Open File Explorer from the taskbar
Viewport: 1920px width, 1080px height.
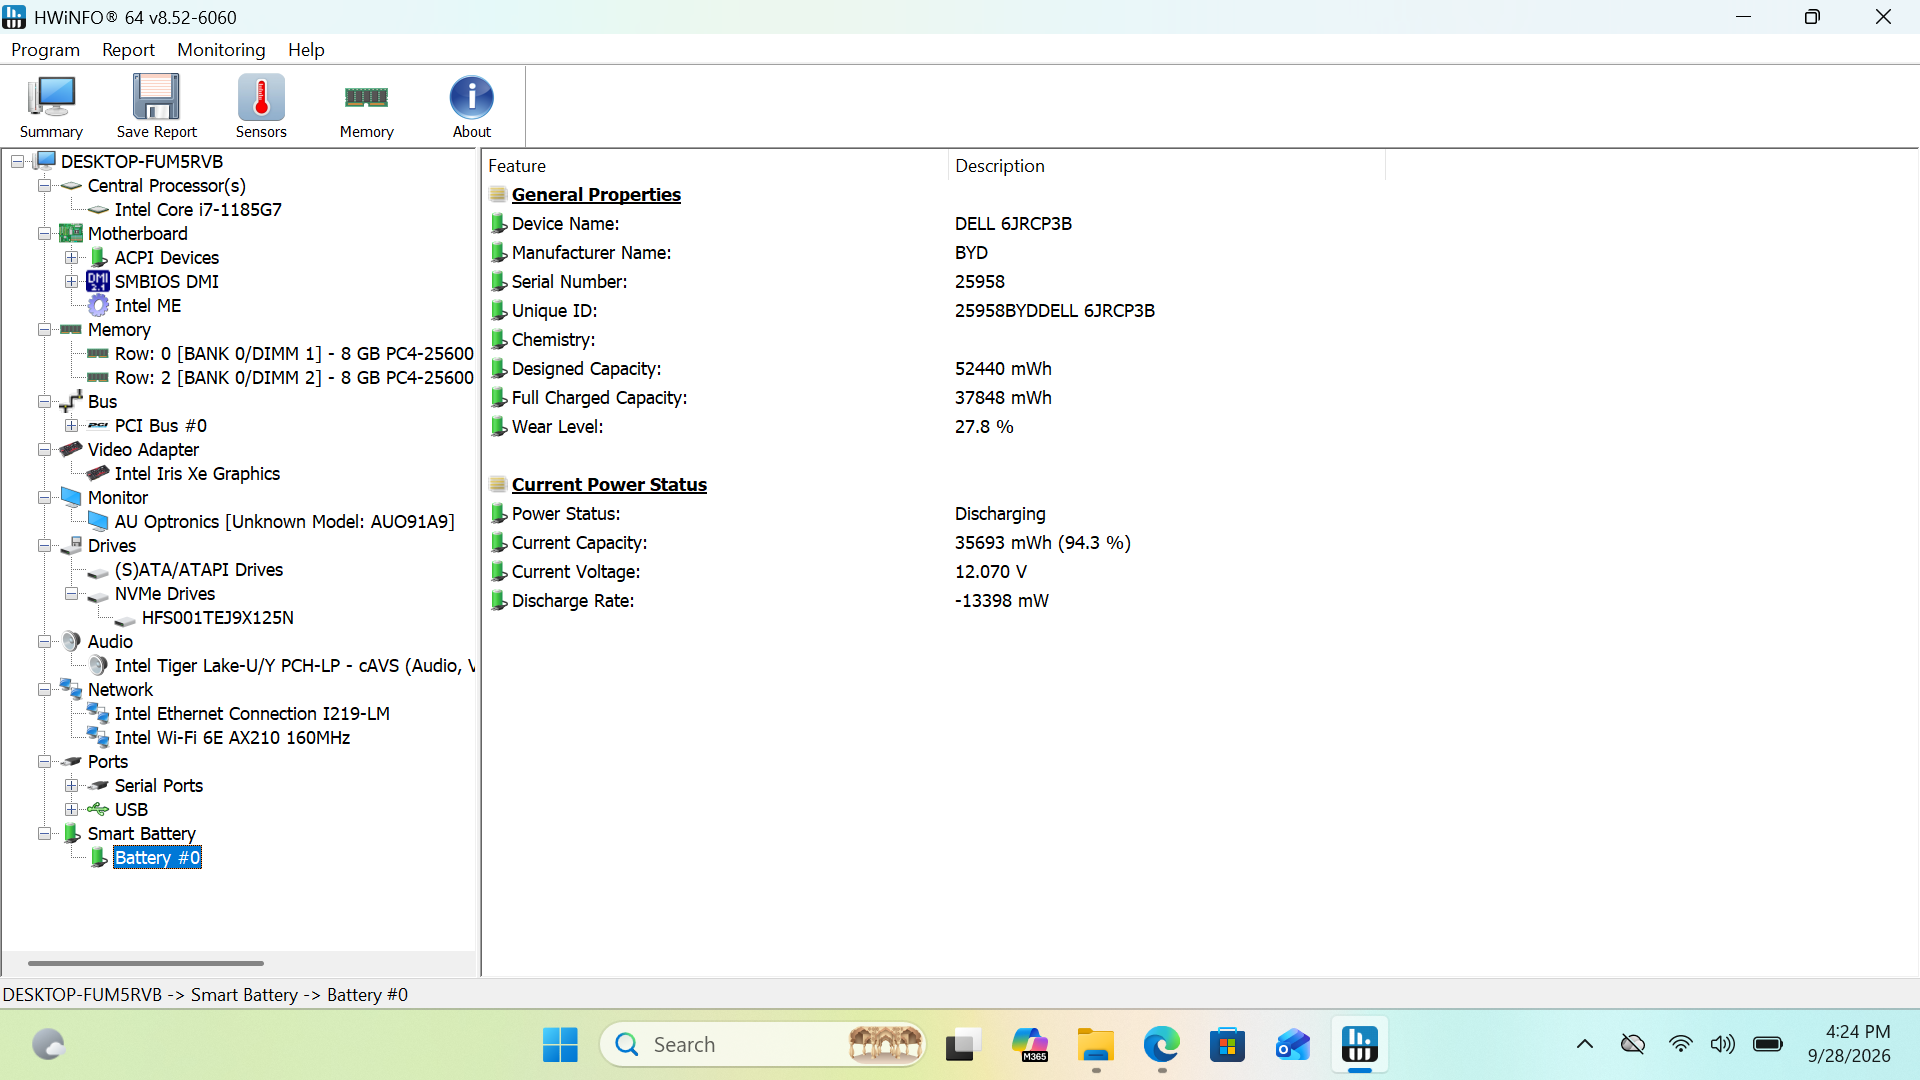coord(1095,1045)
